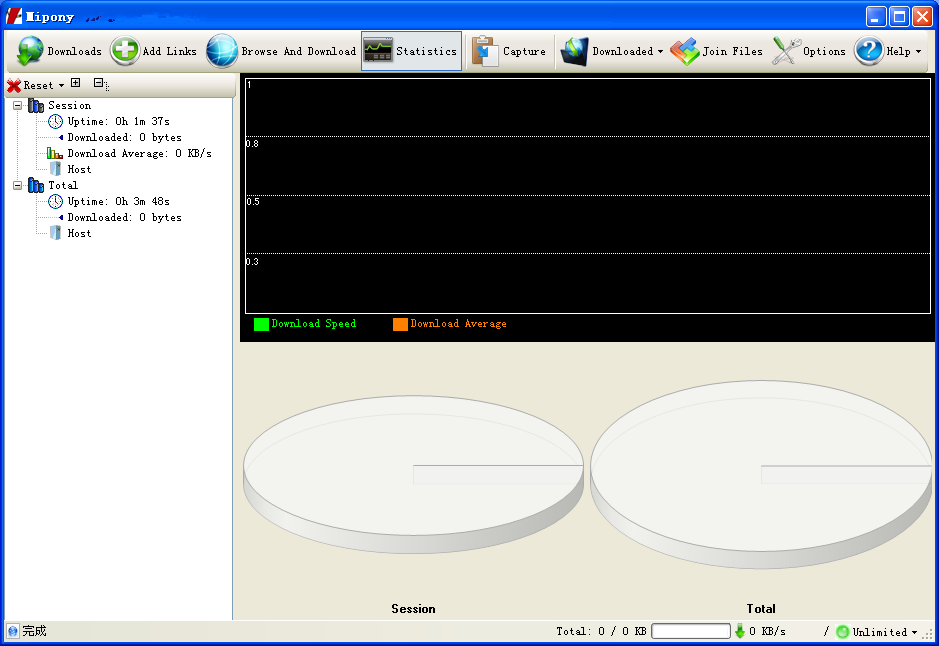Select 'Download Average: 0 KB/s' row

tap(140, 154)
